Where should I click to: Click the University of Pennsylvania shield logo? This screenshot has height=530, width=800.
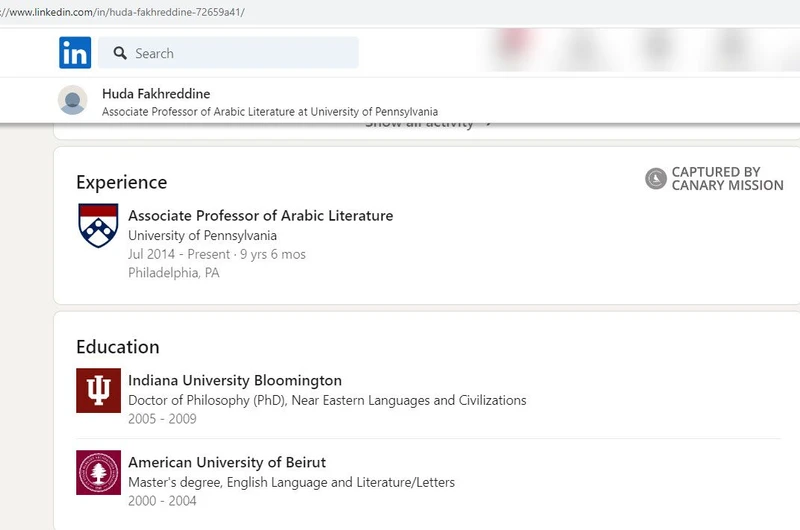(98, 225)
